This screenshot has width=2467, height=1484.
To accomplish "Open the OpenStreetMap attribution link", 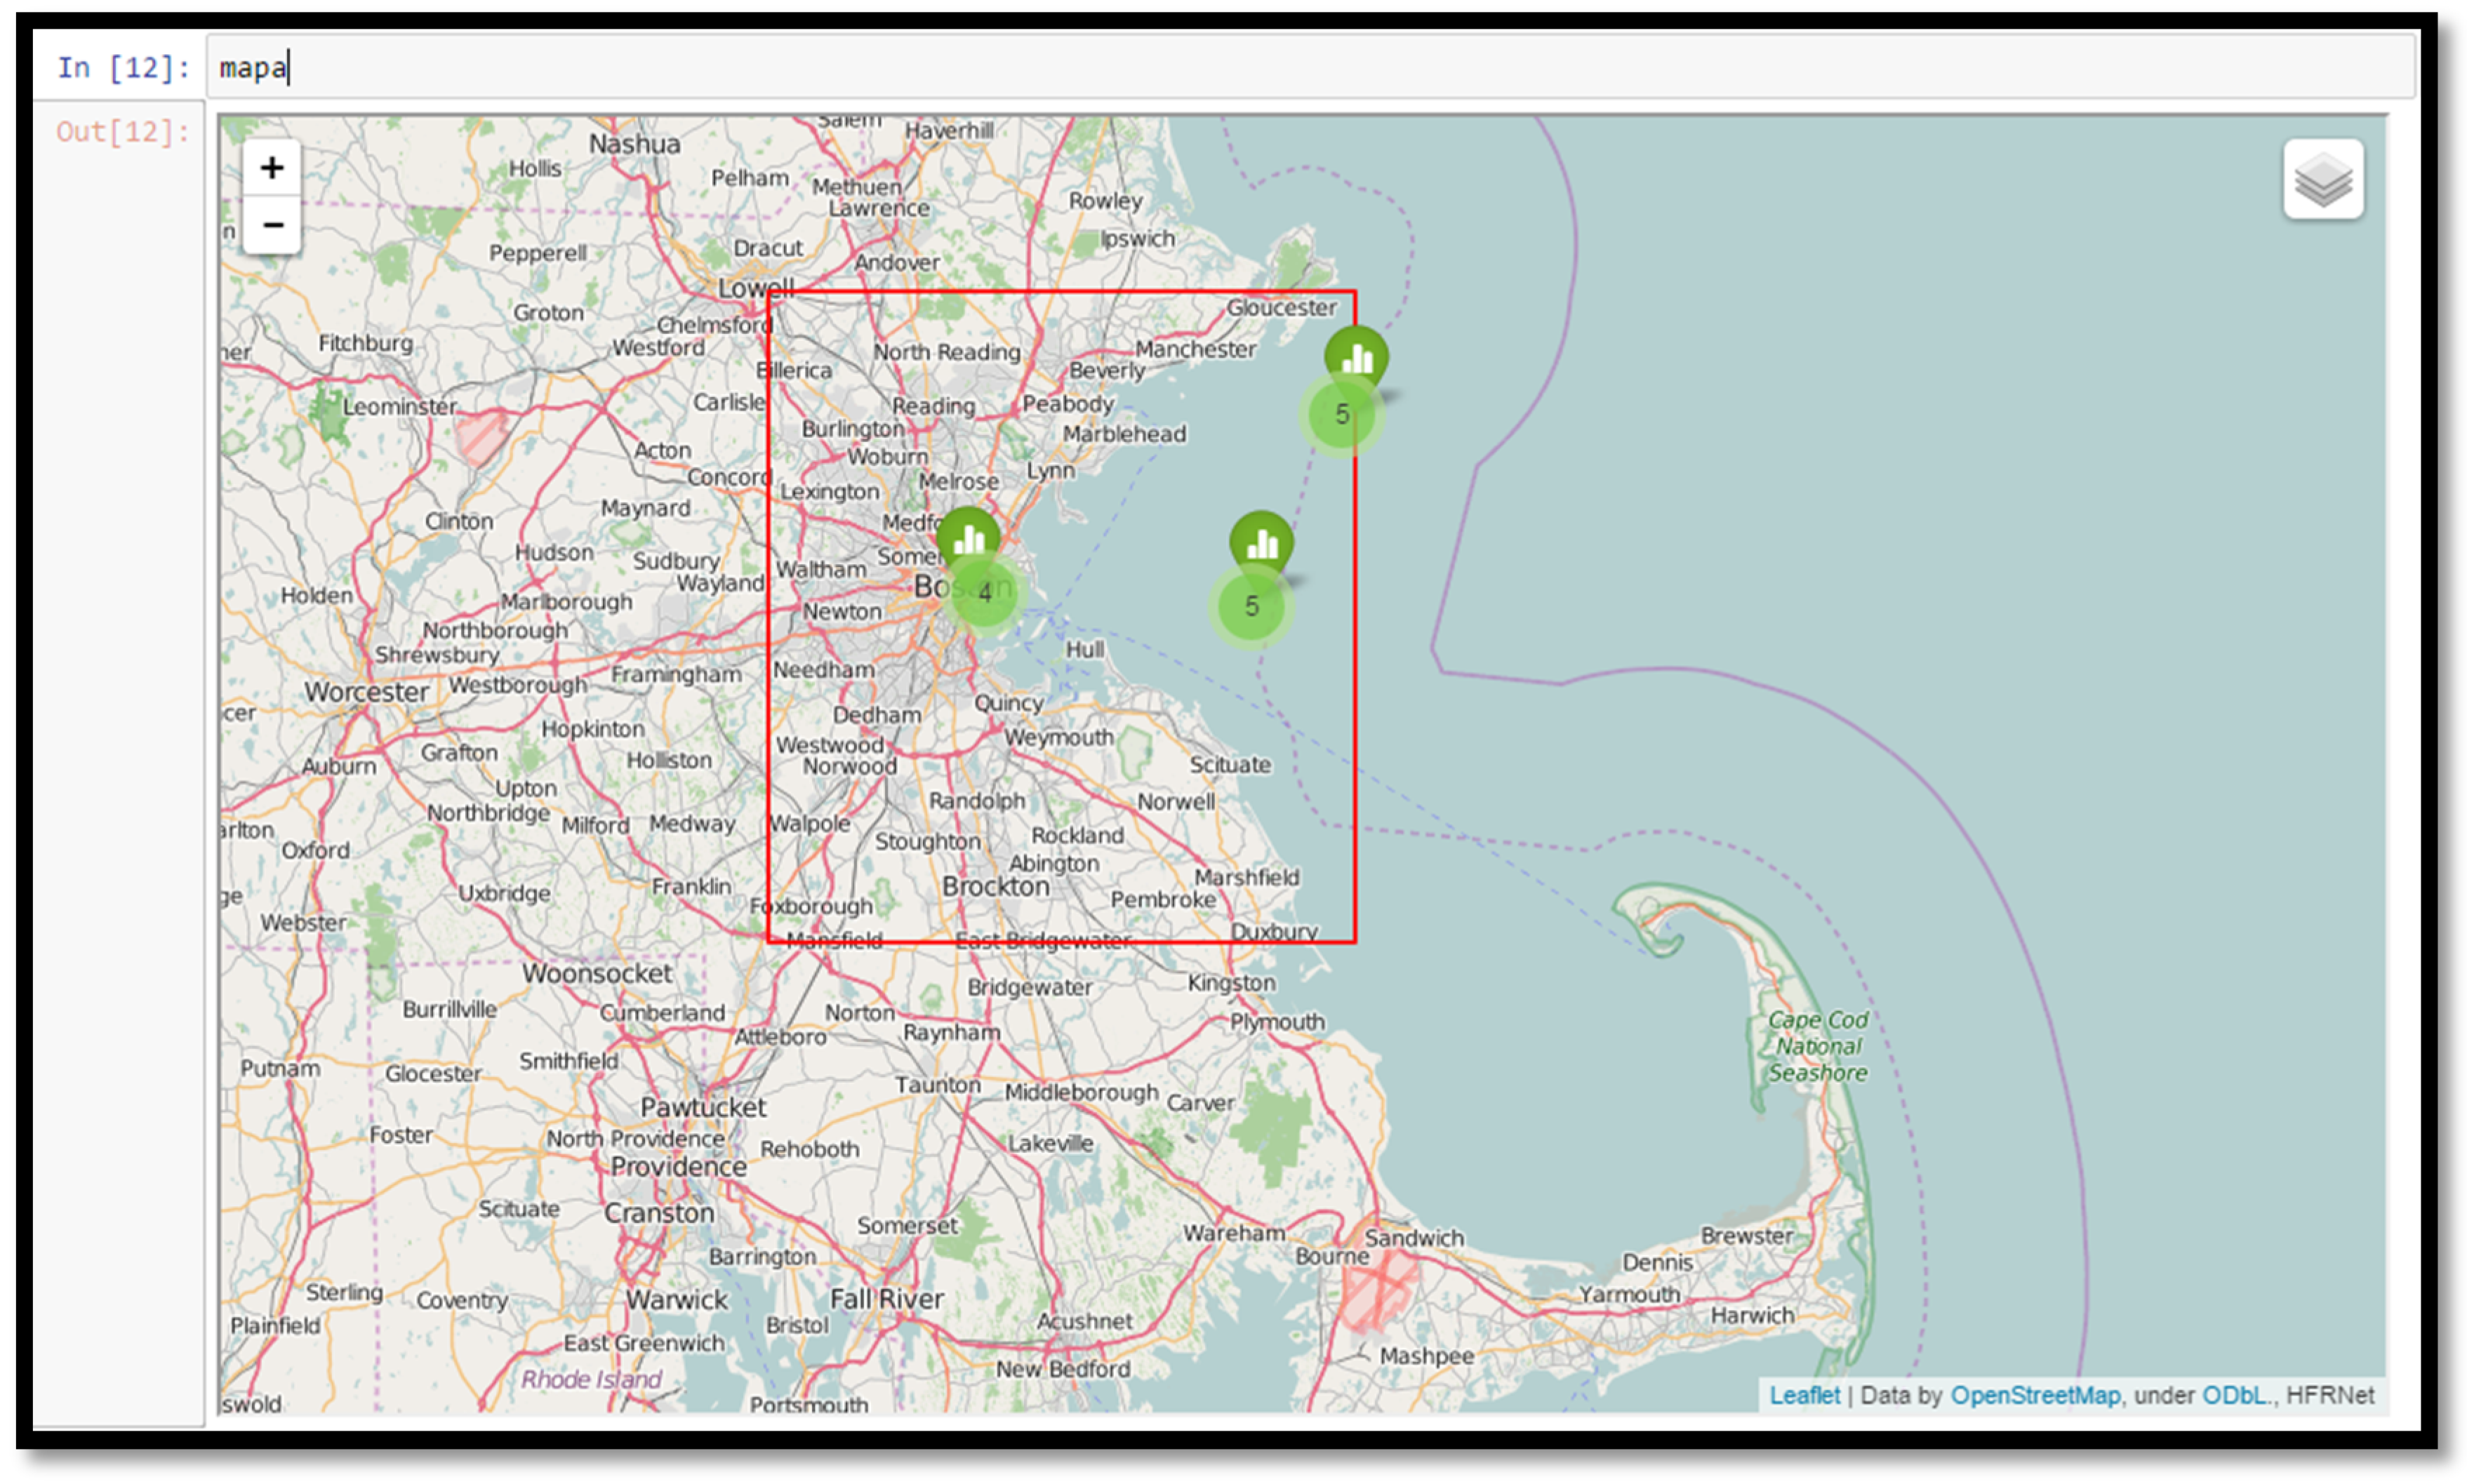I will tap(2034, 1395).
